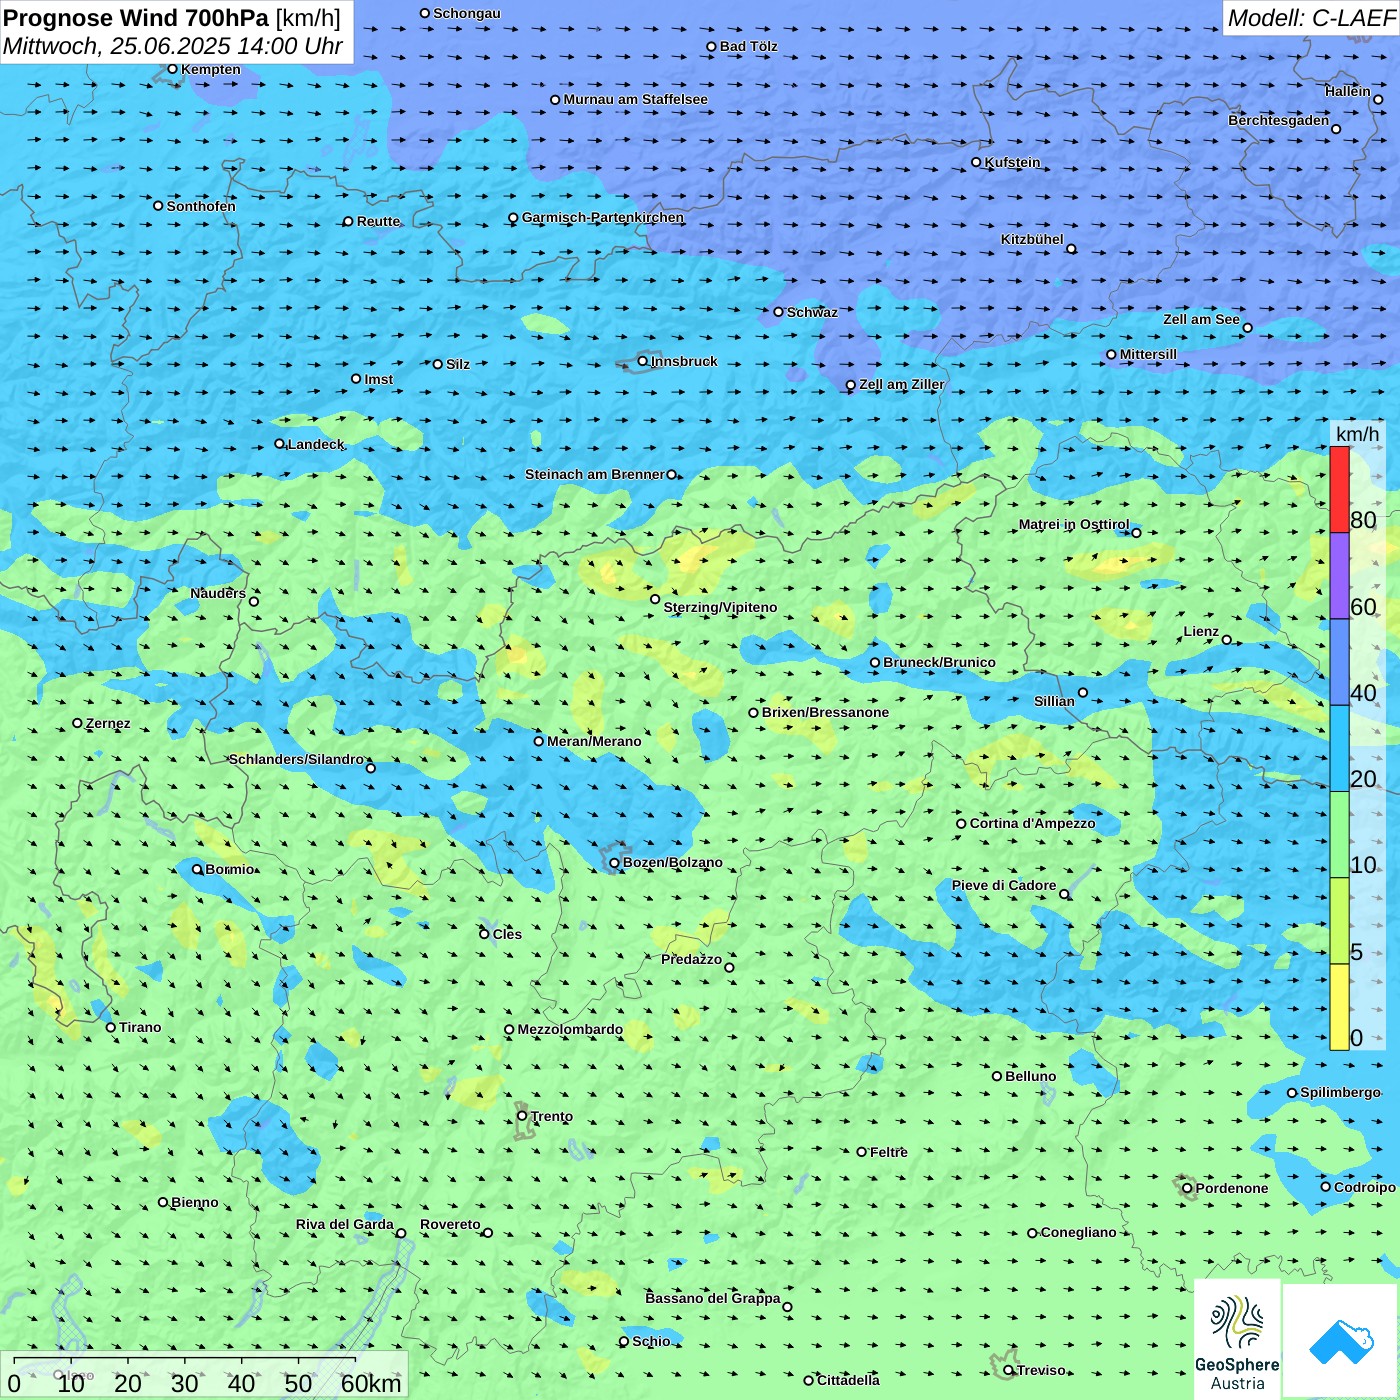Click the 'Prognose Wind 700hPa' title
The image size is (1400, 1400).
[x=136, y=18]
